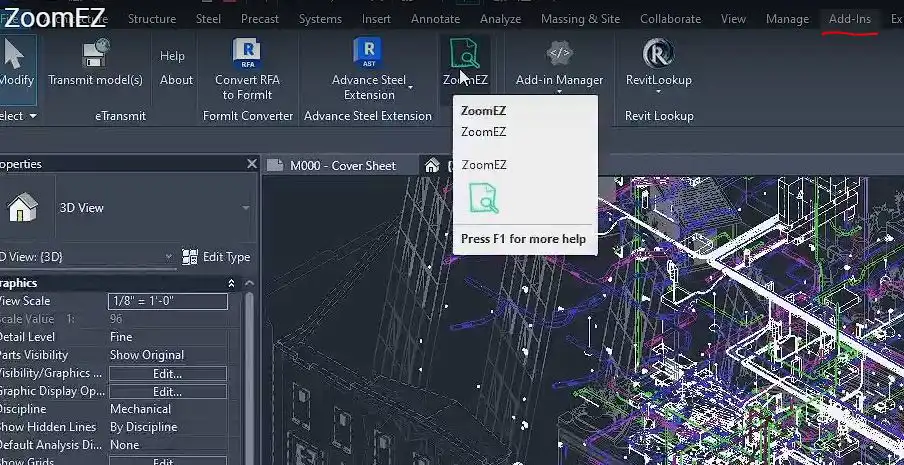Open Advance Steel Extension tool
This screenshot has height=465, width=904.
coord(369,69)
